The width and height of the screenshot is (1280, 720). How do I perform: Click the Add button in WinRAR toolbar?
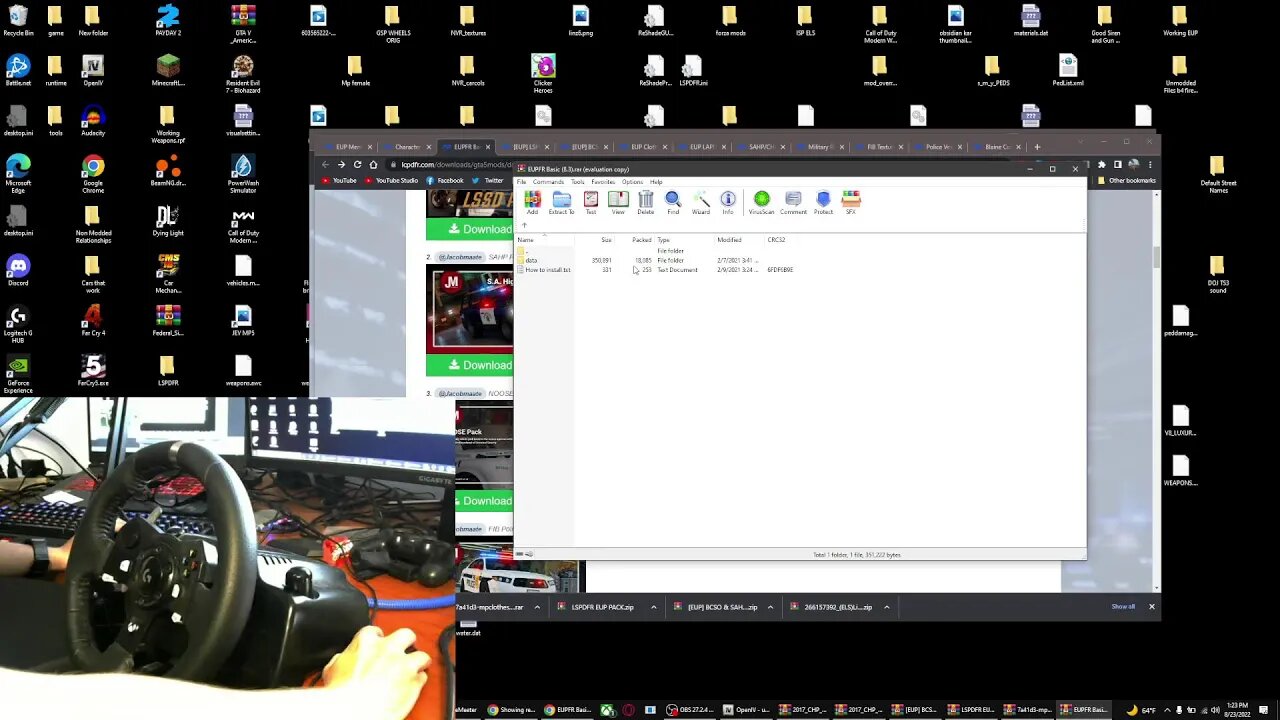pos(532,203)
